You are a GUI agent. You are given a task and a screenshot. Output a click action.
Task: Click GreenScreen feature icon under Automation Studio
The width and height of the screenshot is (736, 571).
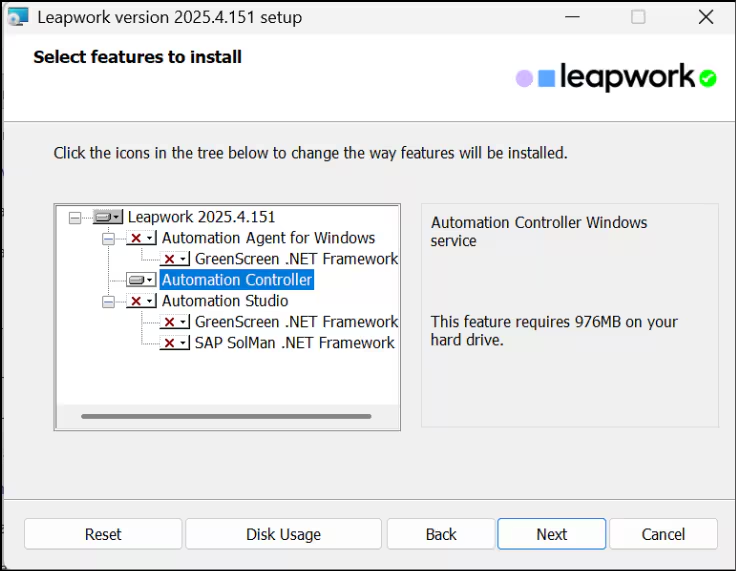[x=174, y=322]
